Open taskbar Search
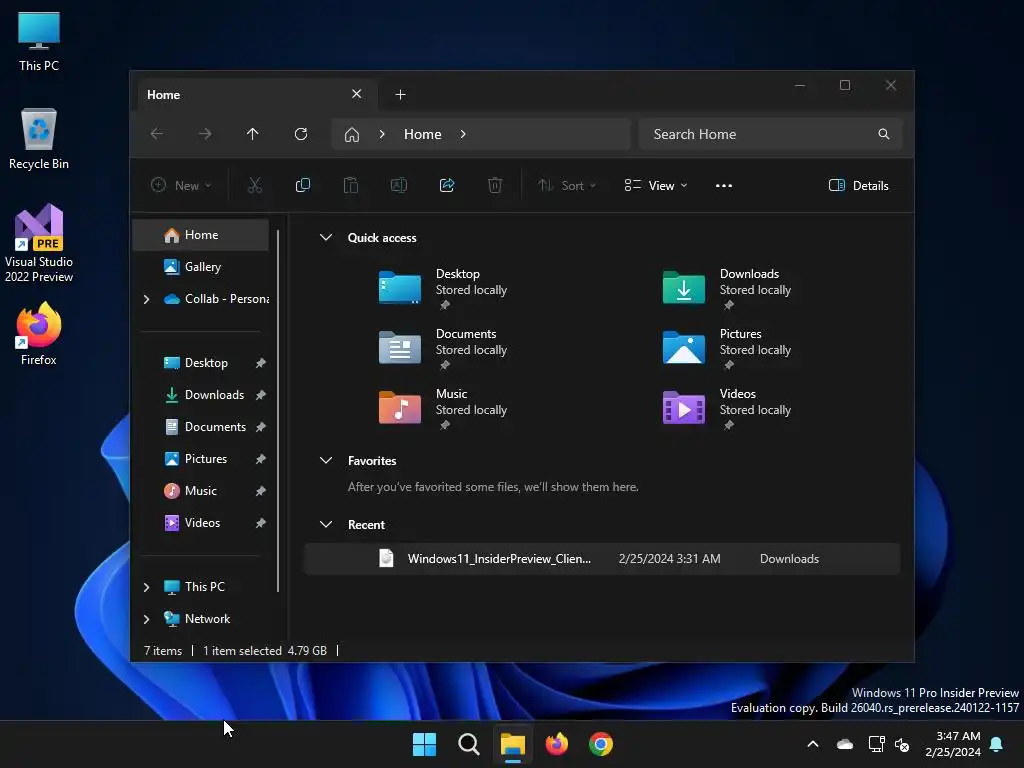Viewport: 1024px width, 768px height. 468,744
